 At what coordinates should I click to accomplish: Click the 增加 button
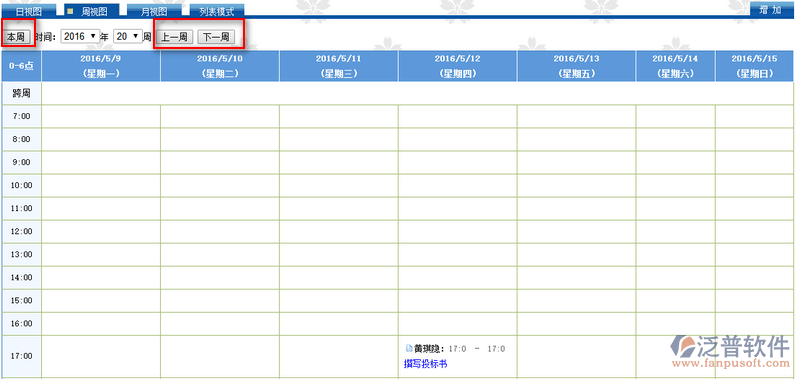tap(770, 10)
